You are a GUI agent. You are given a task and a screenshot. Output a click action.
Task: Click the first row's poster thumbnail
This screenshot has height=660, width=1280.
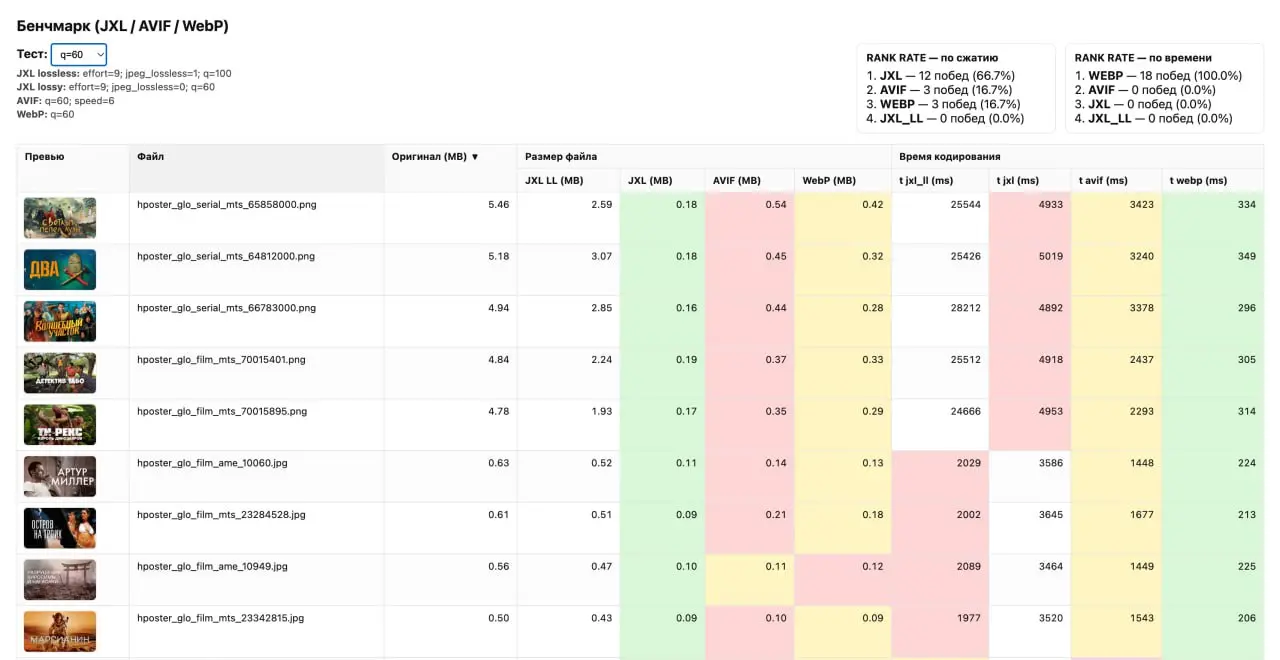tap(60, 218)
